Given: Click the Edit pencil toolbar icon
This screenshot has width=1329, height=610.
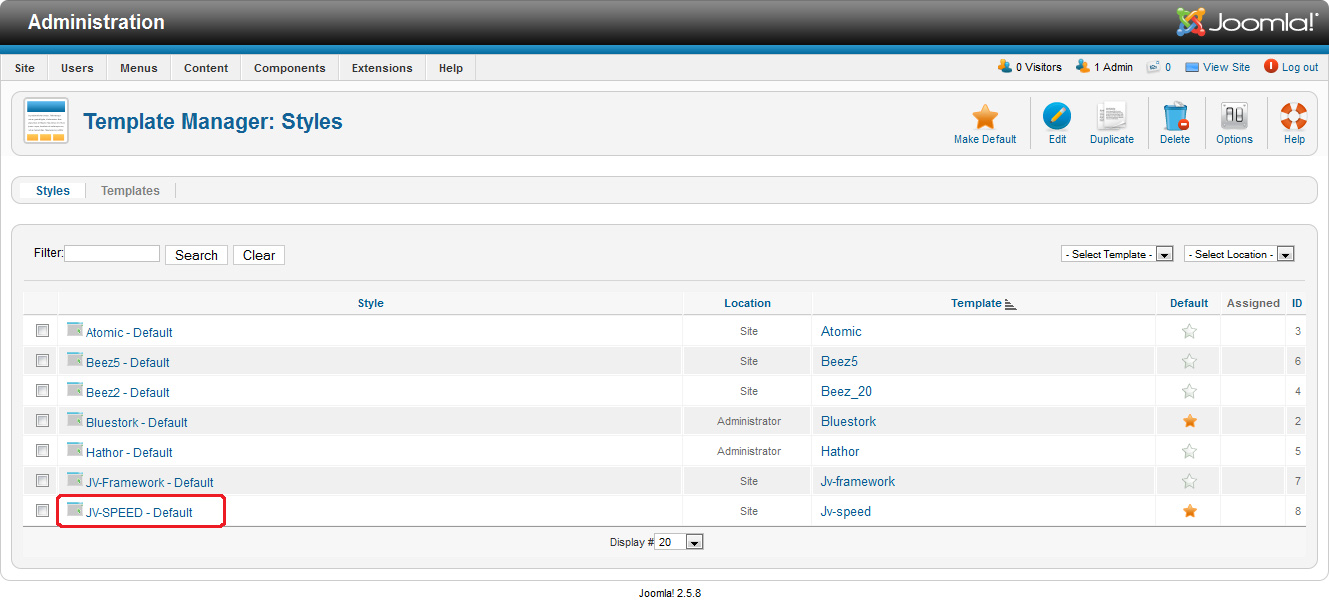Looking at the screenshot, I should click(1057, 117).
